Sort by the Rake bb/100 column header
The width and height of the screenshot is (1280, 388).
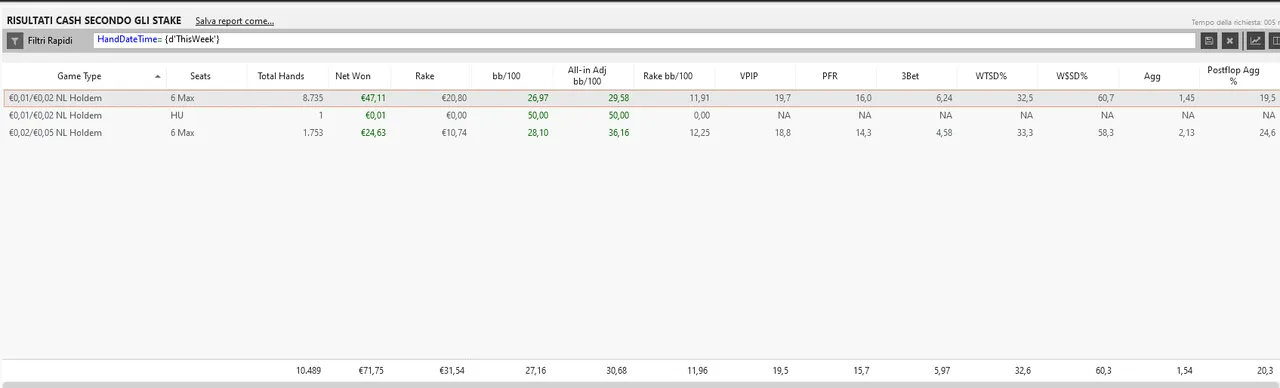668,76
